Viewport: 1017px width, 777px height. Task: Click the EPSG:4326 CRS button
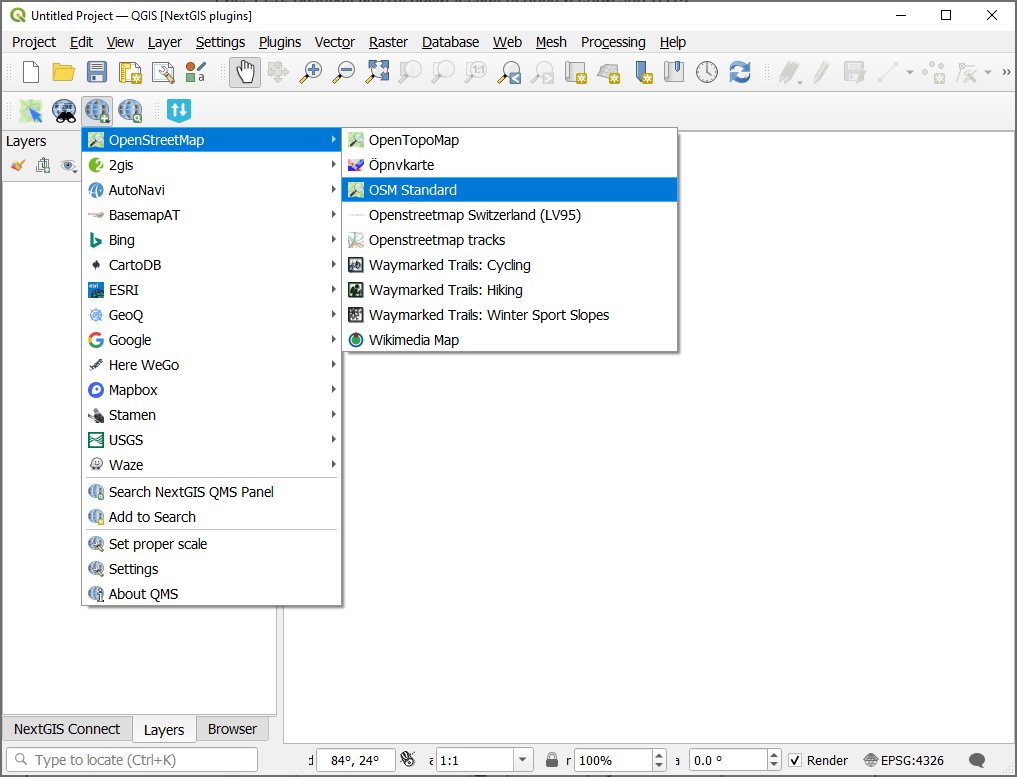click(903, 760)
